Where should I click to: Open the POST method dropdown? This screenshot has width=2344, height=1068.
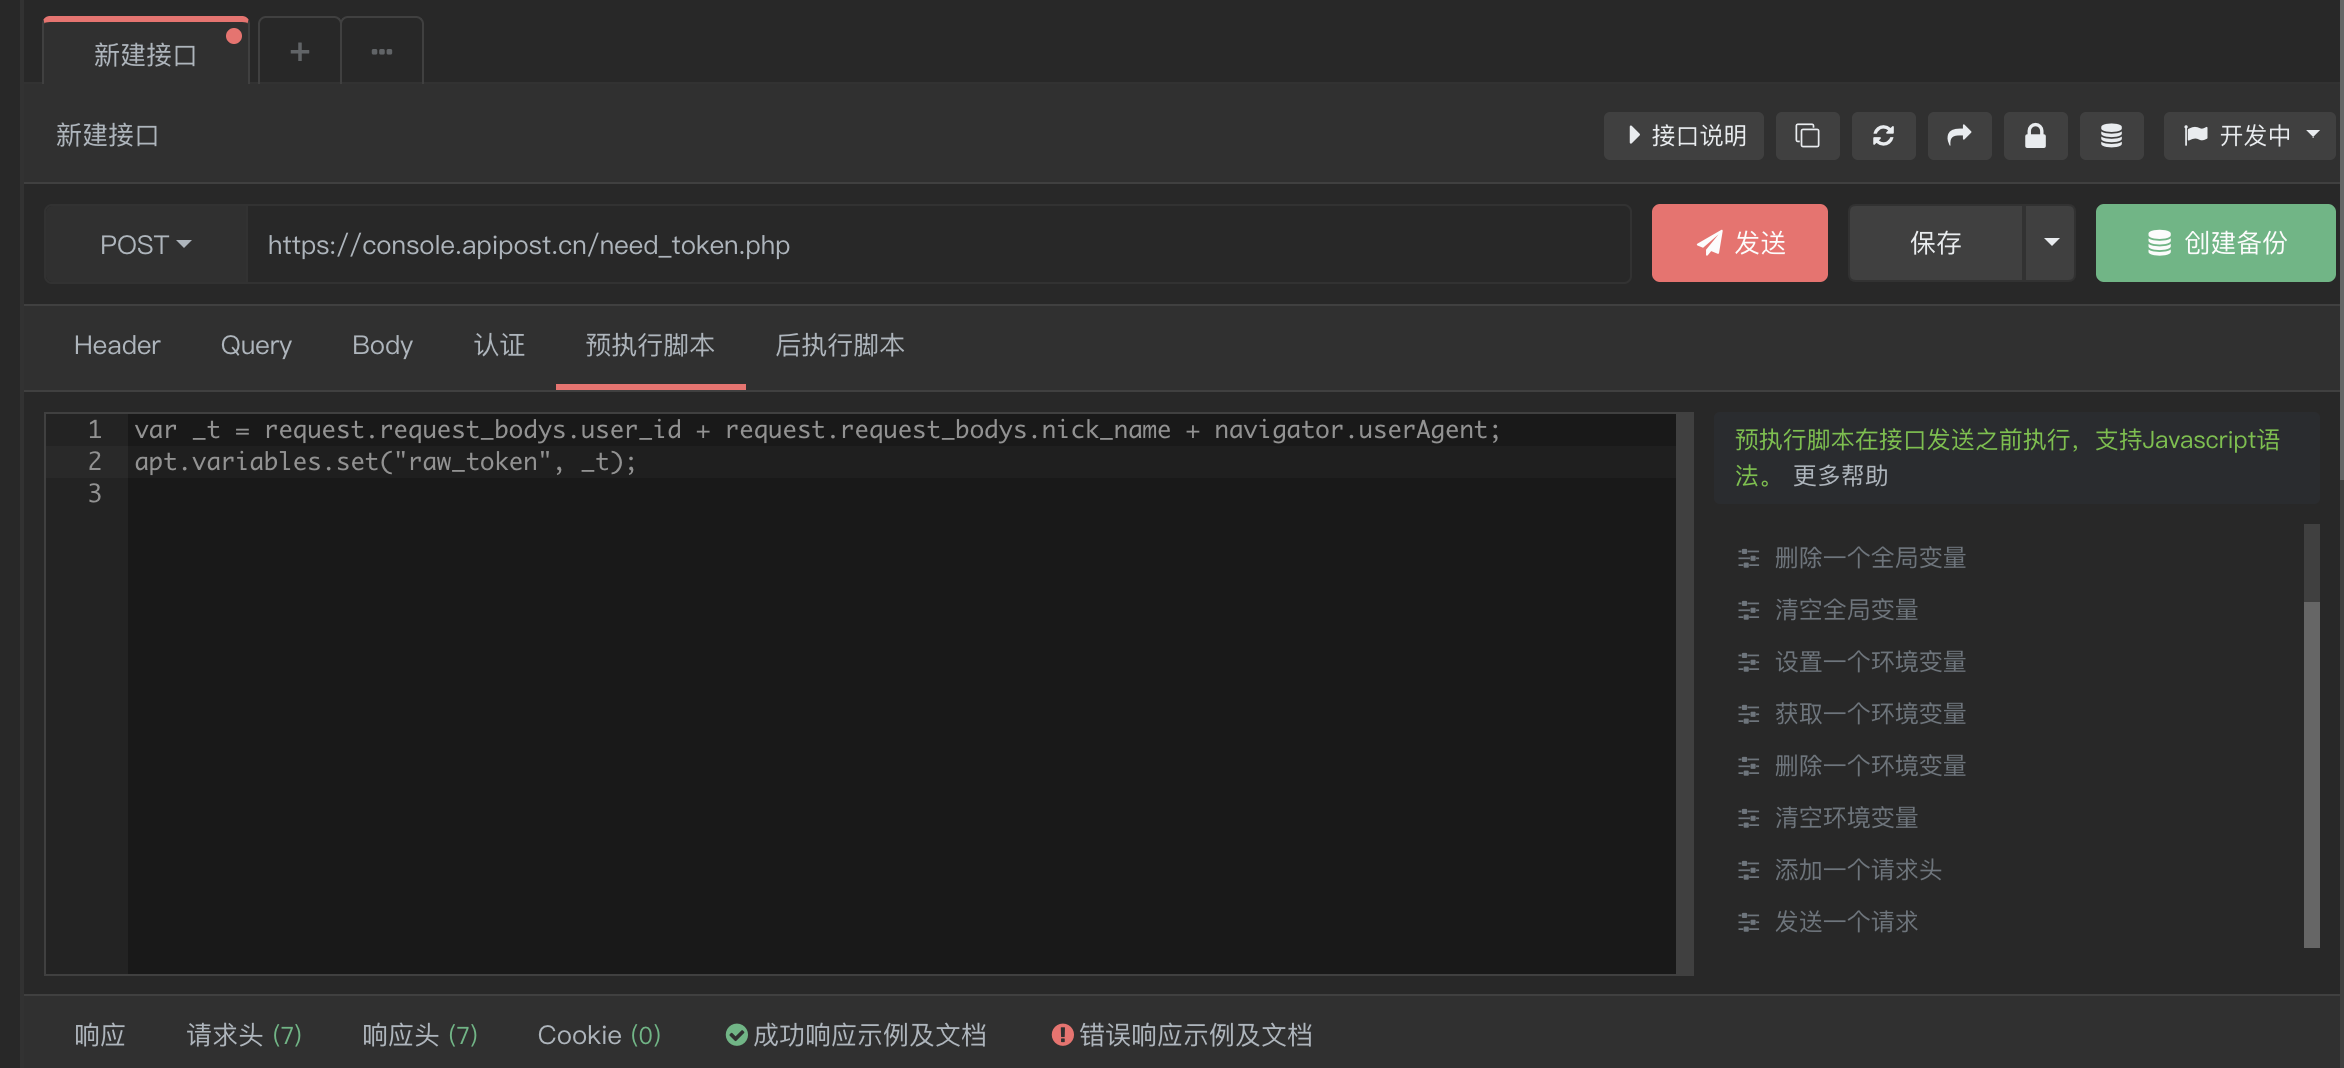click(145, 244)
